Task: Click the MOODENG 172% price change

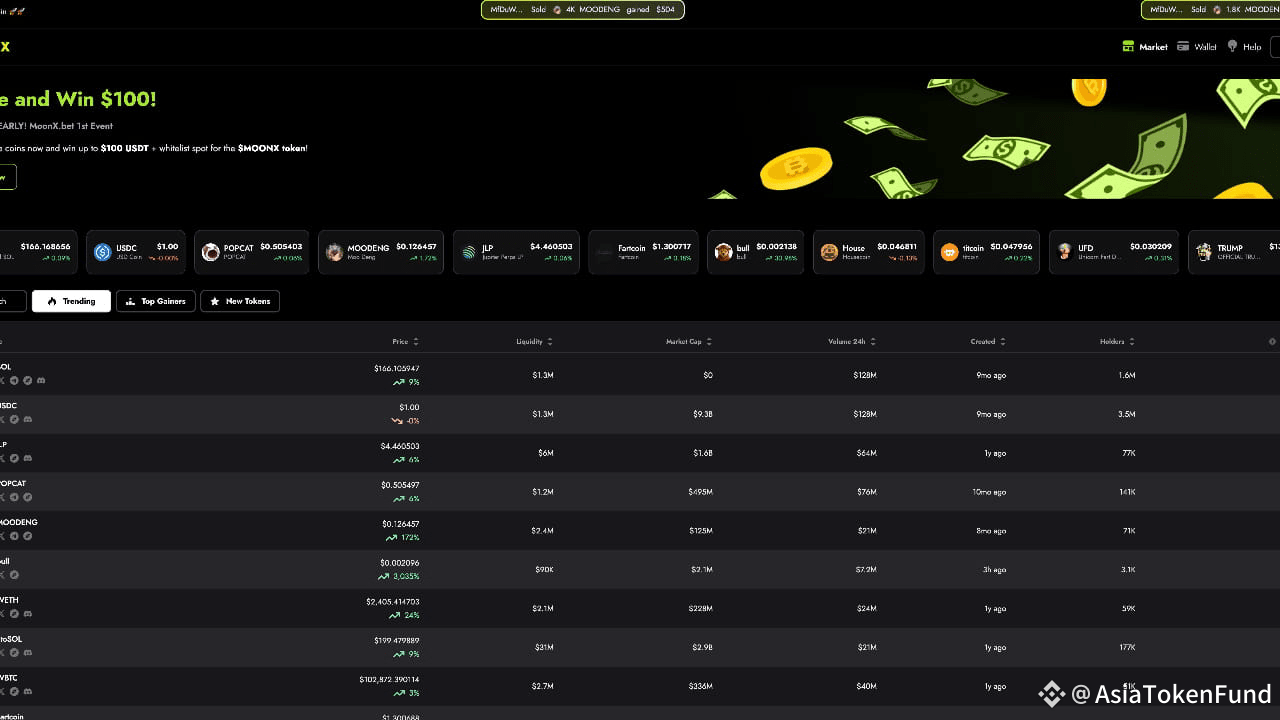Action: (403, 538)
